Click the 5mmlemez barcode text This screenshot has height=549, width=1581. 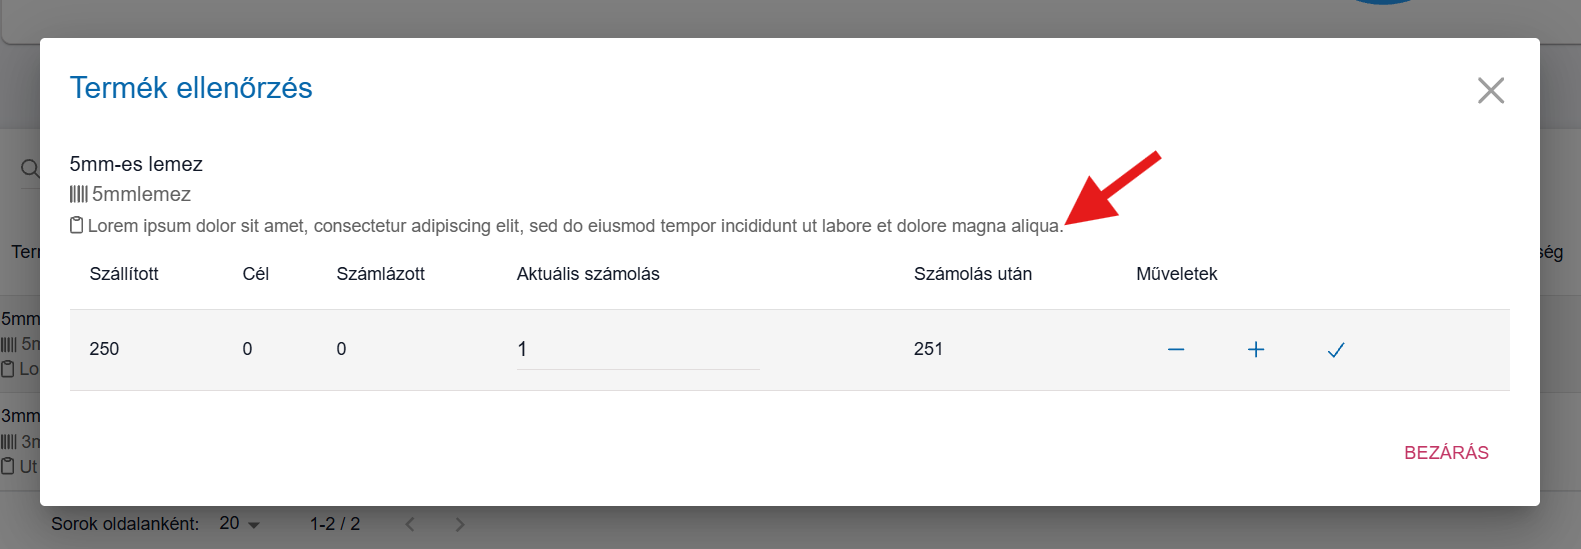pos(141,194)
